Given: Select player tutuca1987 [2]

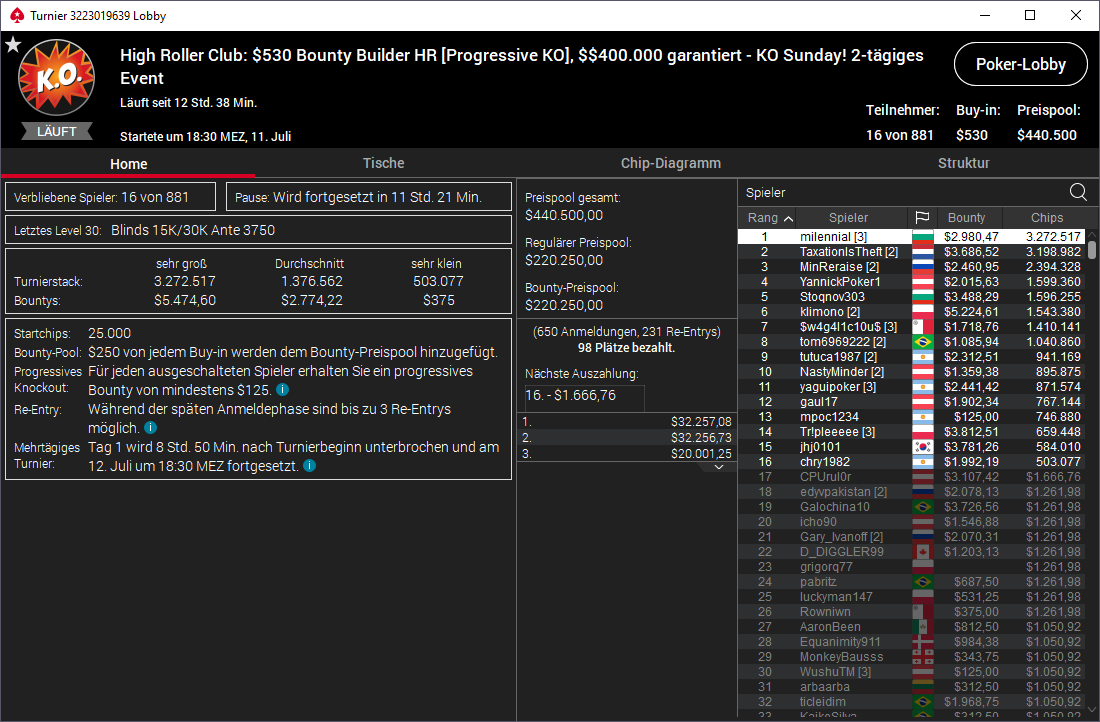Looking at the screenshot, I should (911, 357).
